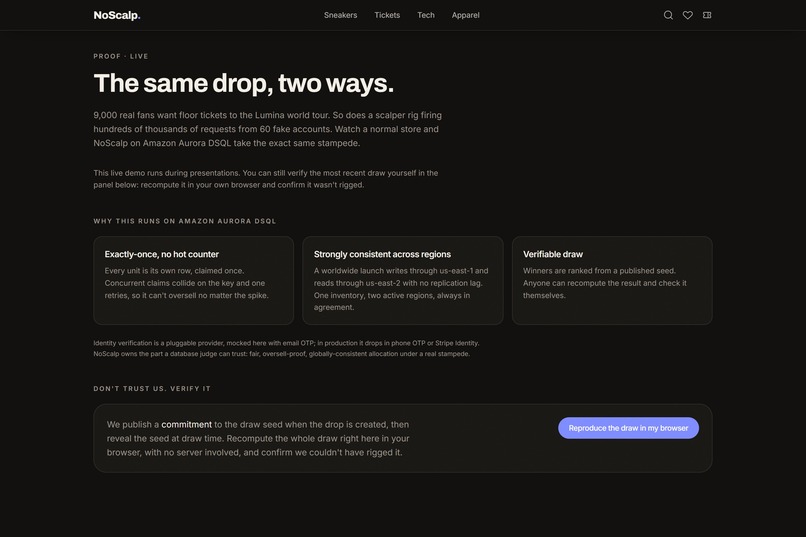Click text This live demo runs during presentations
Viewport: 806px width, 537px height.
point(266,179)
